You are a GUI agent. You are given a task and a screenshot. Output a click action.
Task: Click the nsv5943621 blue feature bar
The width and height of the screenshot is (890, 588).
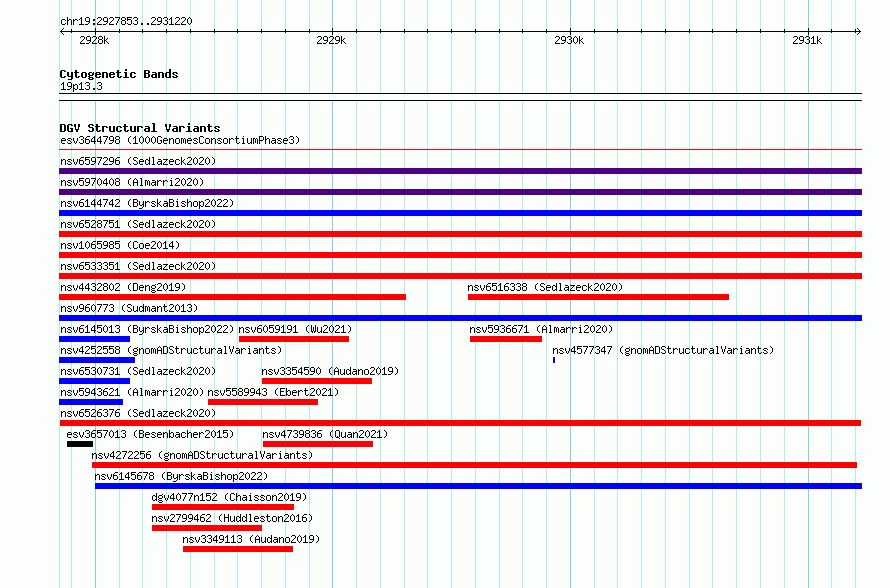pos(91,402)
